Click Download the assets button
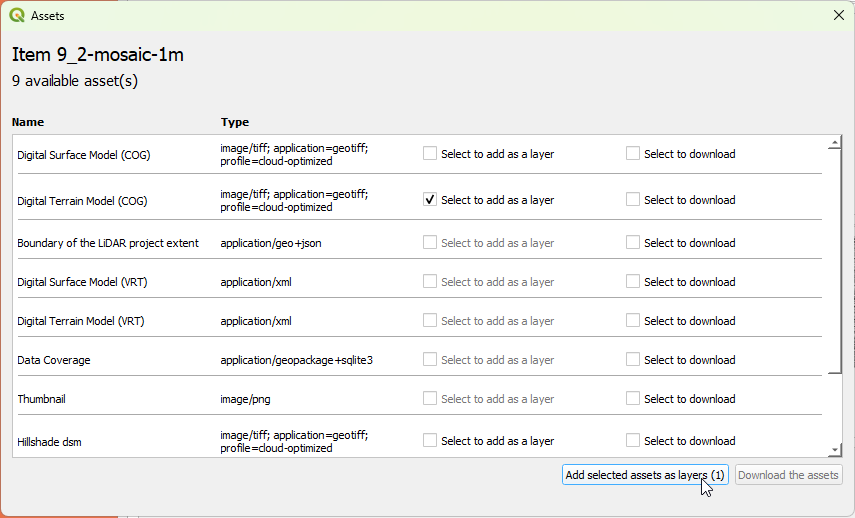This screenshot has width=855, height=518. [789, 475]
